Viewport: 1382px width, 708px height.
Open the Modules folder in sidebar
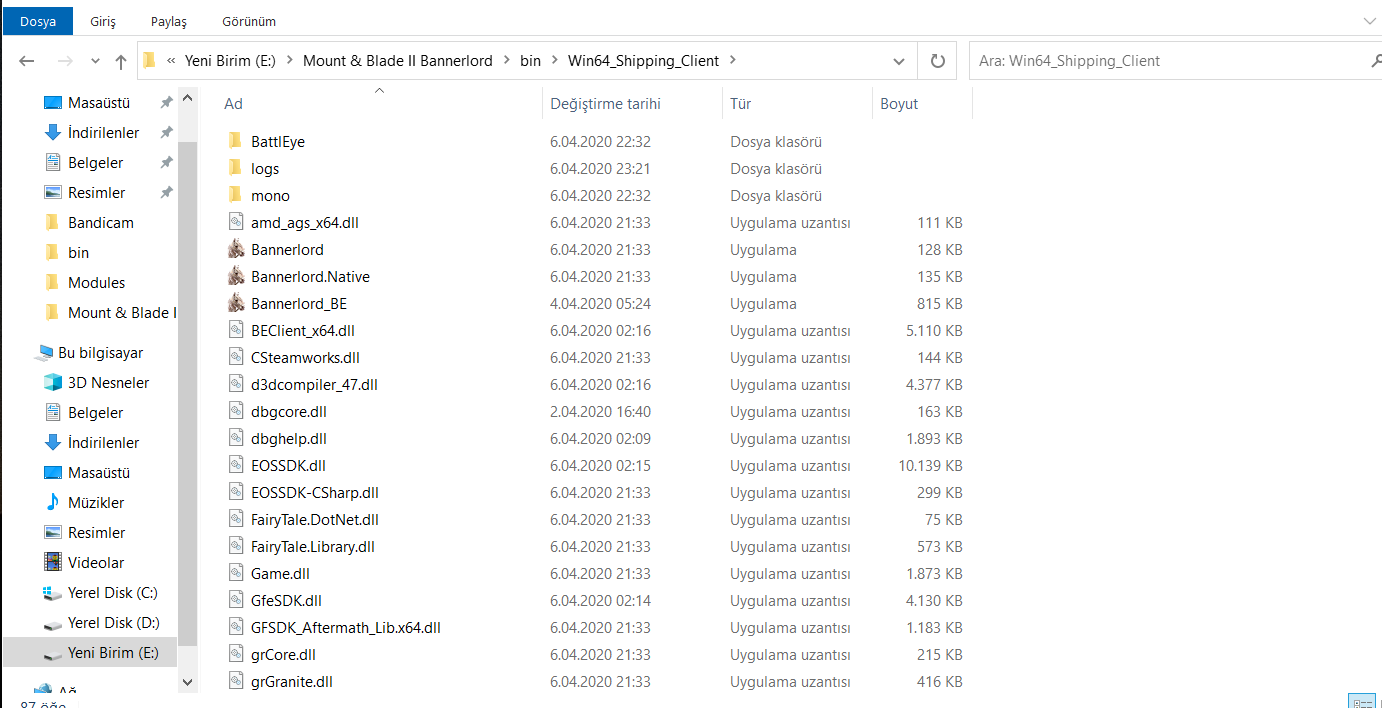pyautogui.click(x=96, y=283)
